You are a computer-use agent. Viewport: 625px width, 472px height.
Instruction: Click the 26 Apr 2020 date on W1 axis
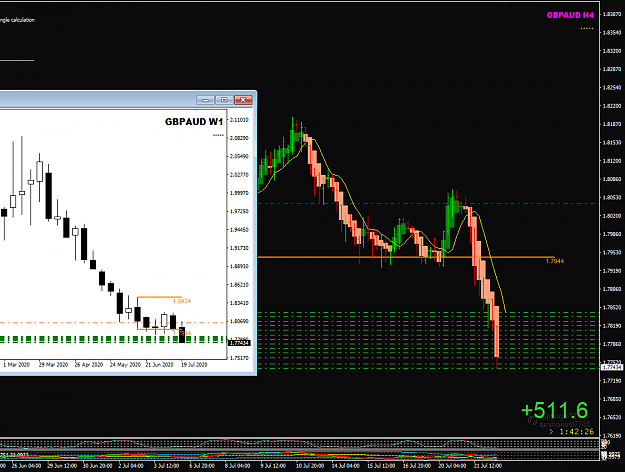(x=88, y=364)
